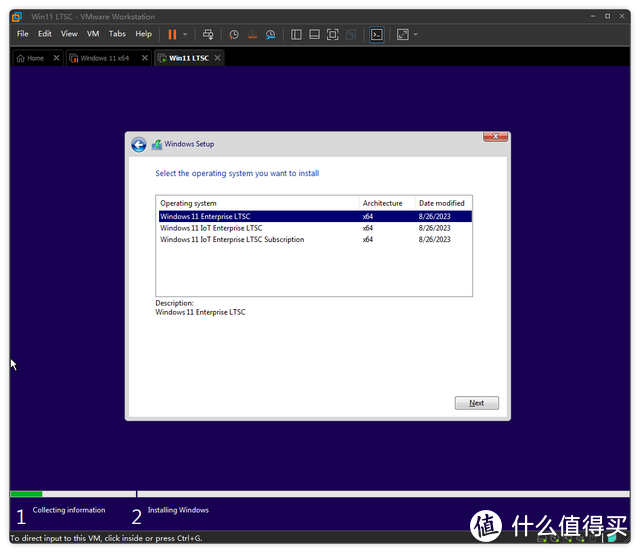This screenshot has height=553, width=640.
Task: Open the snapshot manager
Action: click(x=270, y=35)
